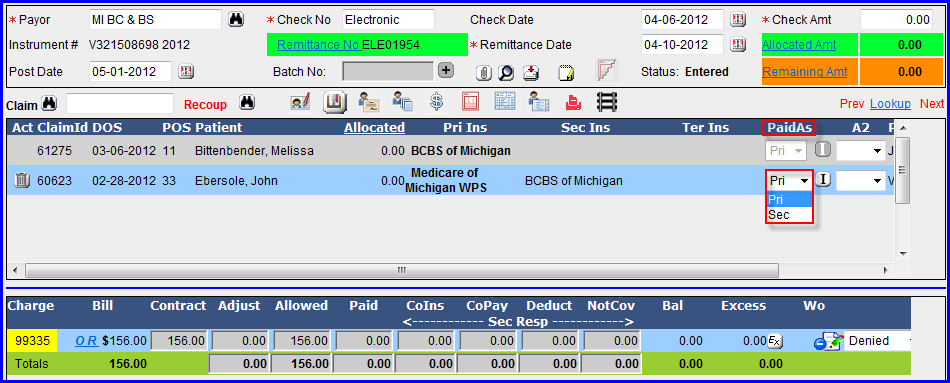
Task: Open A2 dropdown on Bittenbender row
Action: click(x=860, y=151)
